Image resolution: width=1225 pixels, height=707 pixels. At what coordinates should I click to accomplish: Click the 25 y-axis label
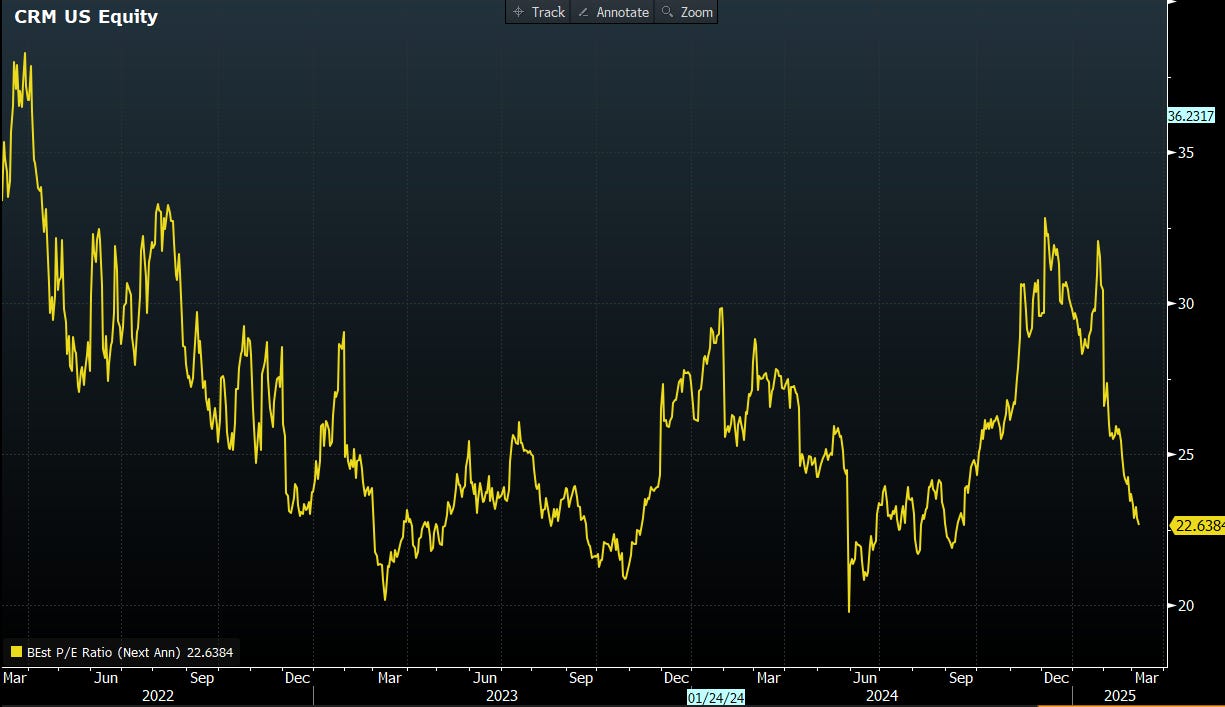1185,455
